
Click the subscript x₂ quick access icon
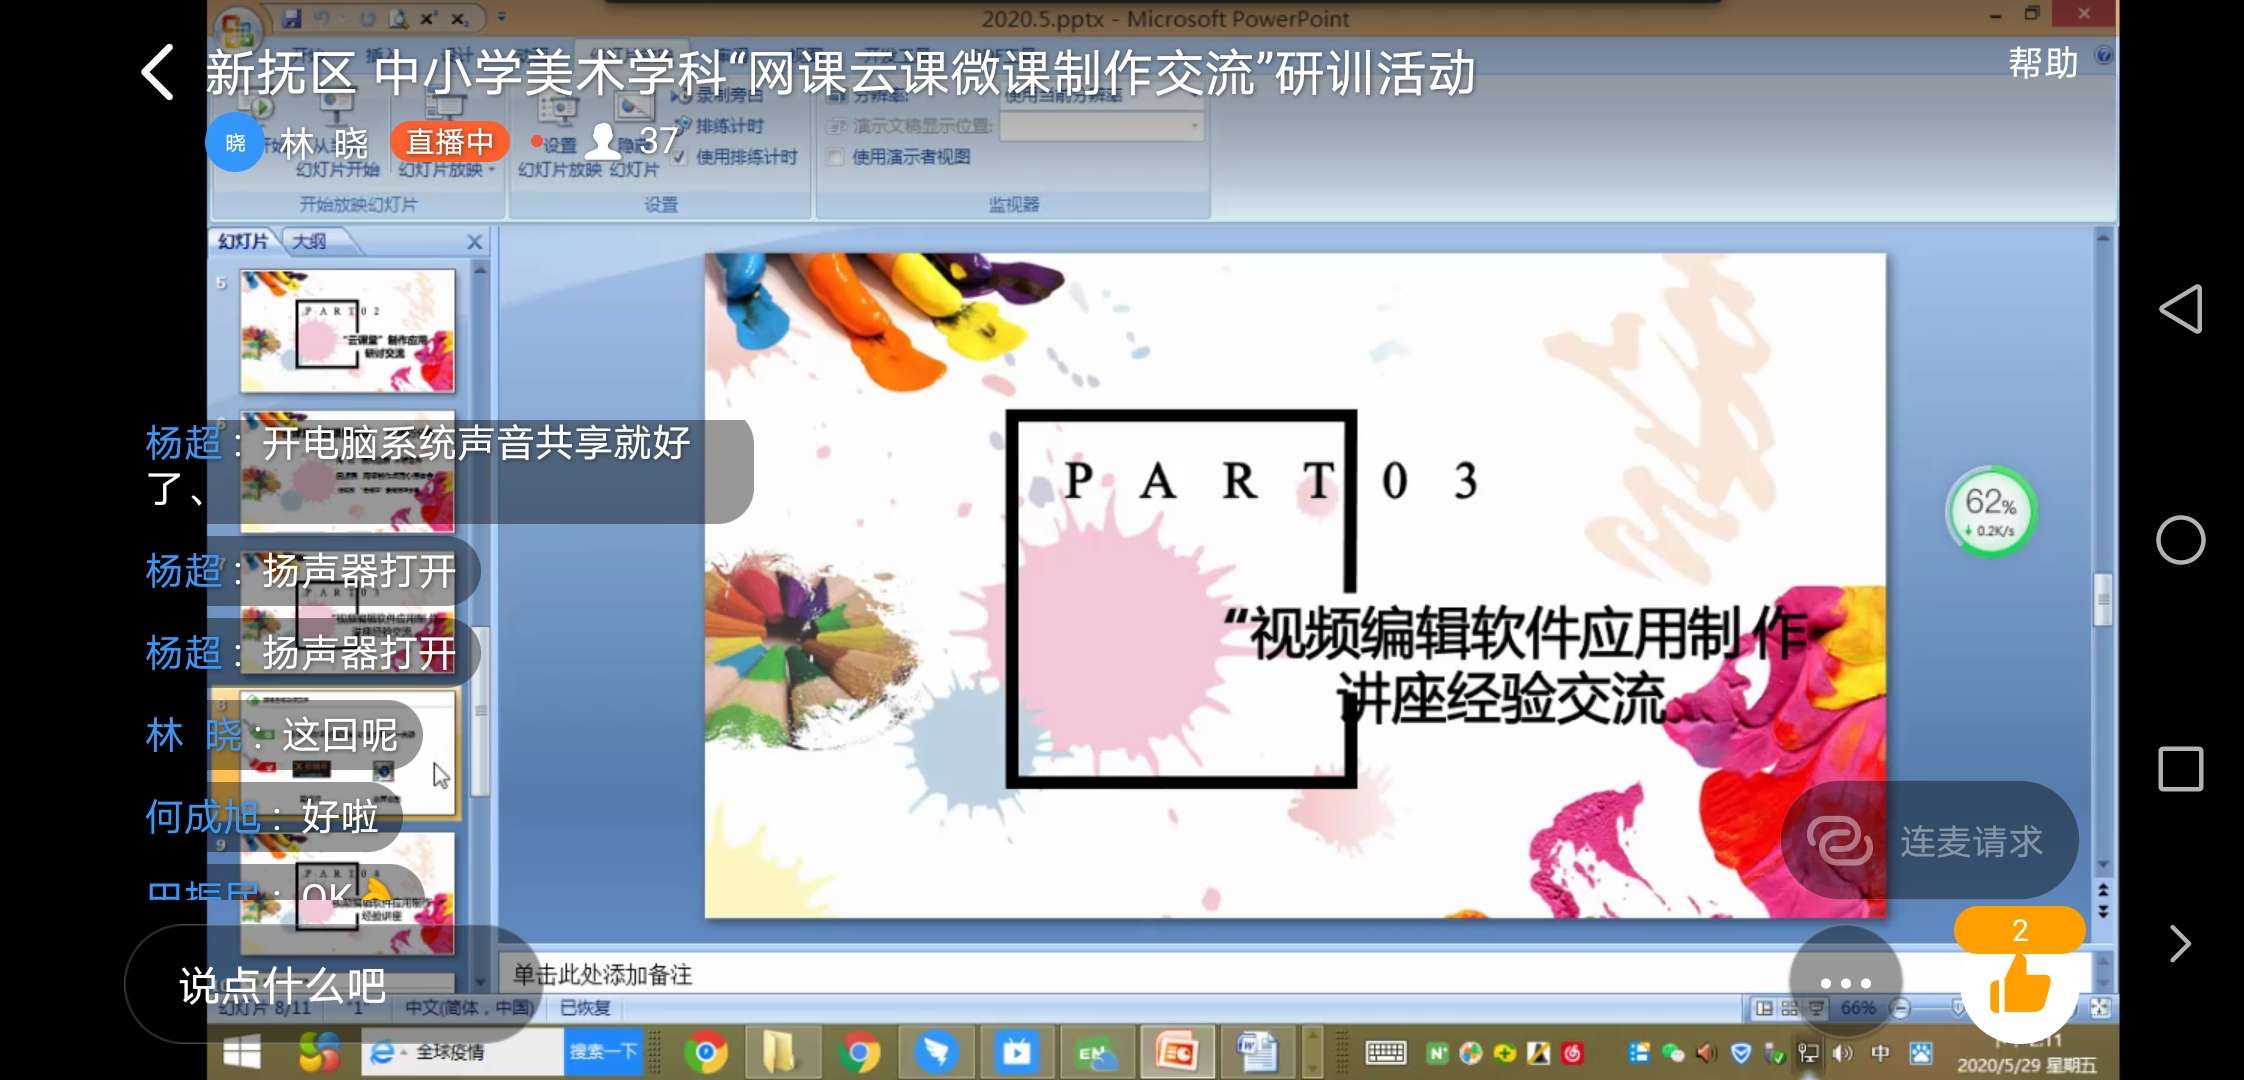point(459,18)
